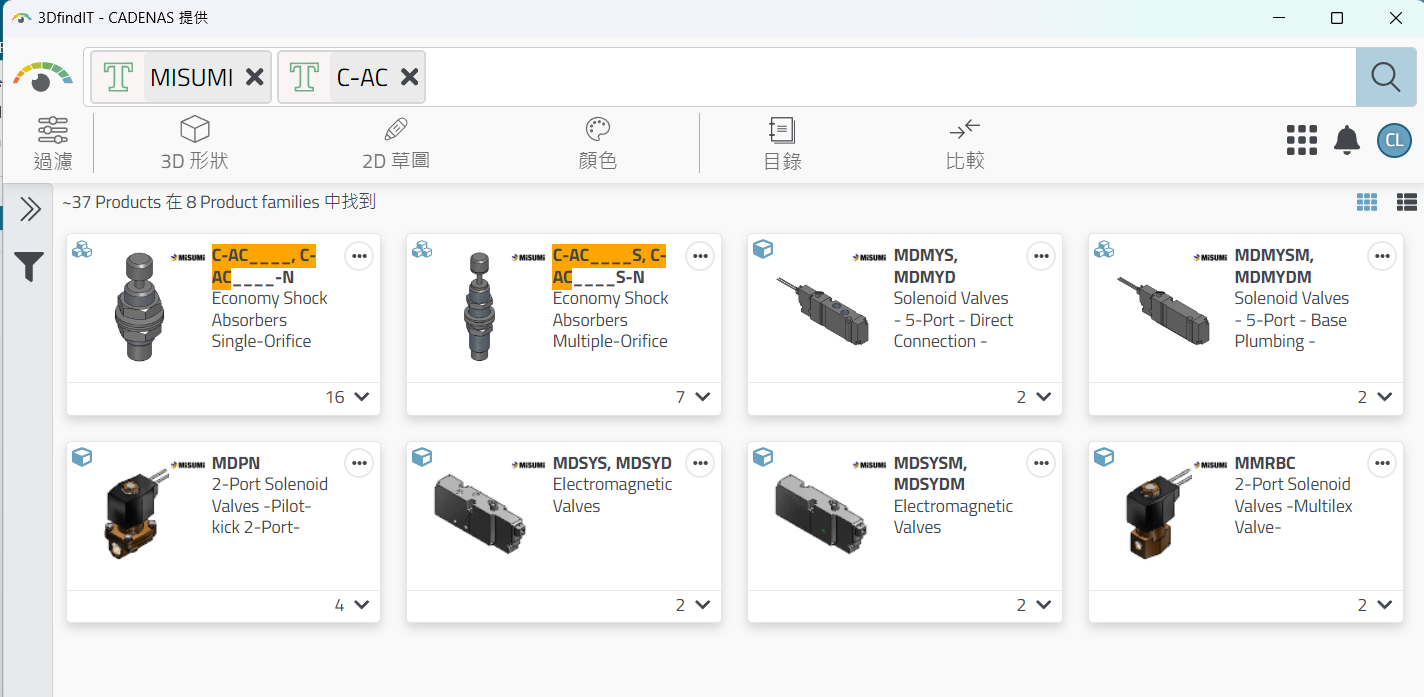
Task: Open the notifications bell
Action: tap(1347, 140)
